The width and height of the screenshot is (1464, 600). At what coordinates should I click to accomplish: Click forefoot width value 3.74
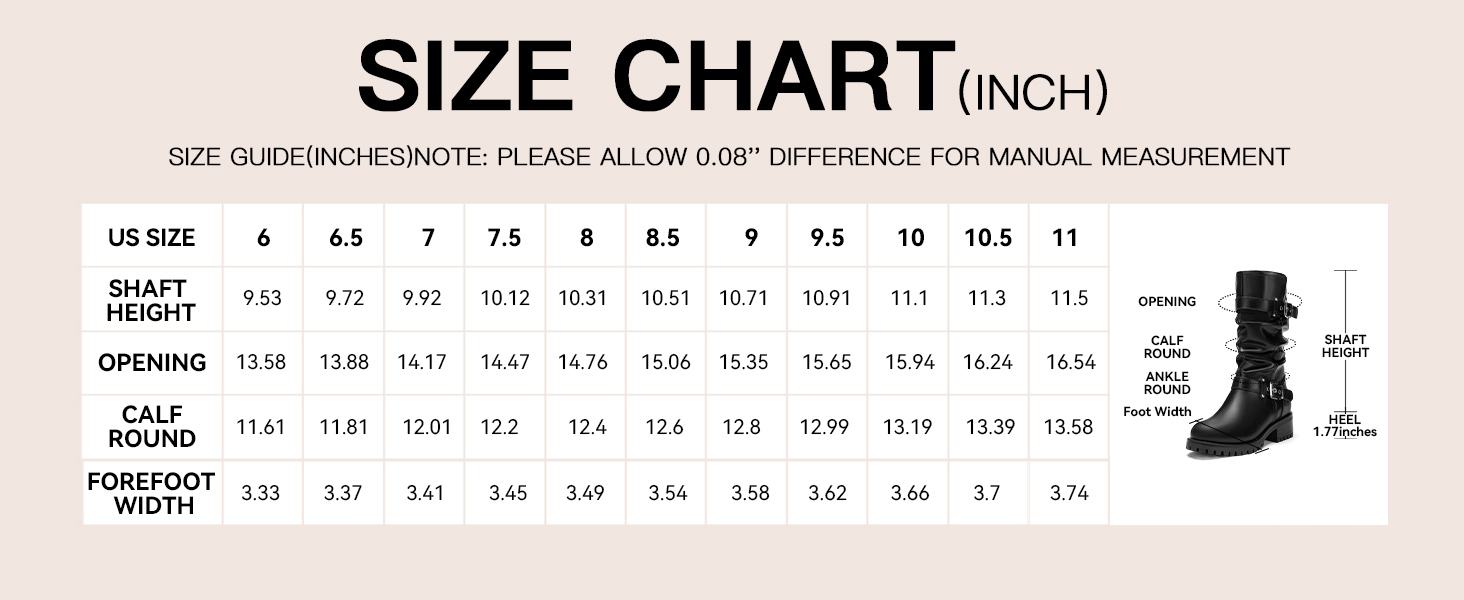[x=1069, y=493]
